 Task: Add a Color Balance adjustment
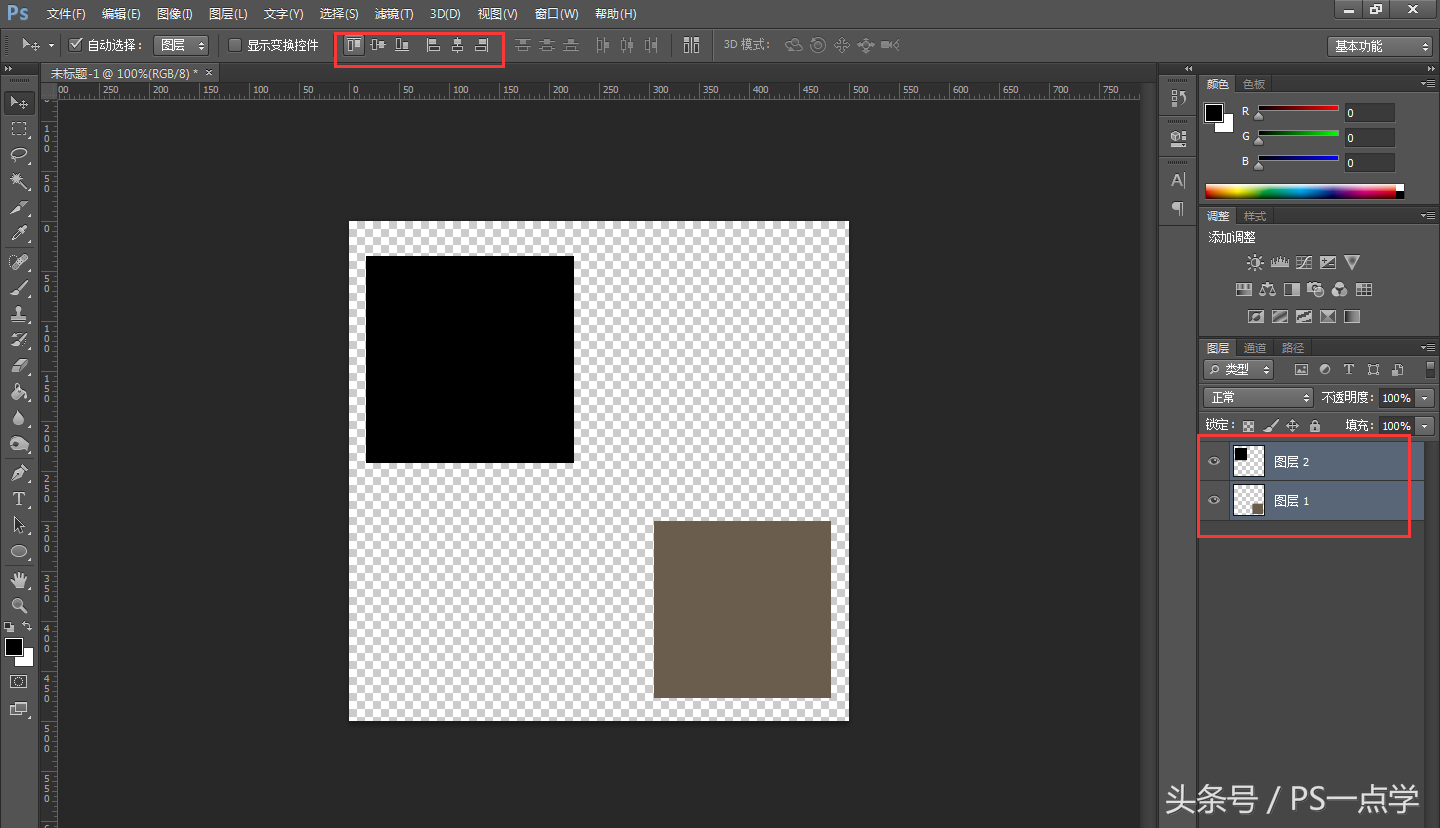tap(1267, 290)
